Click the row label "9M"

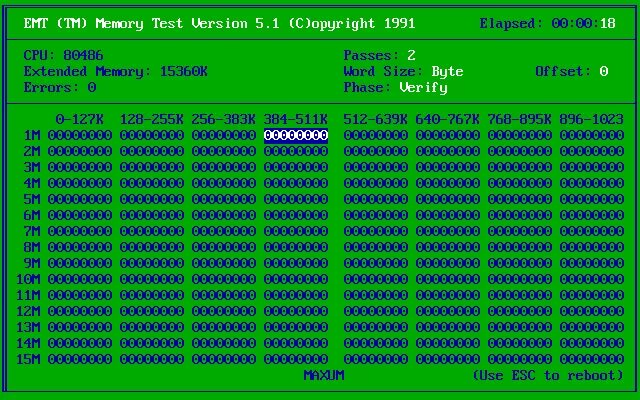32,263
